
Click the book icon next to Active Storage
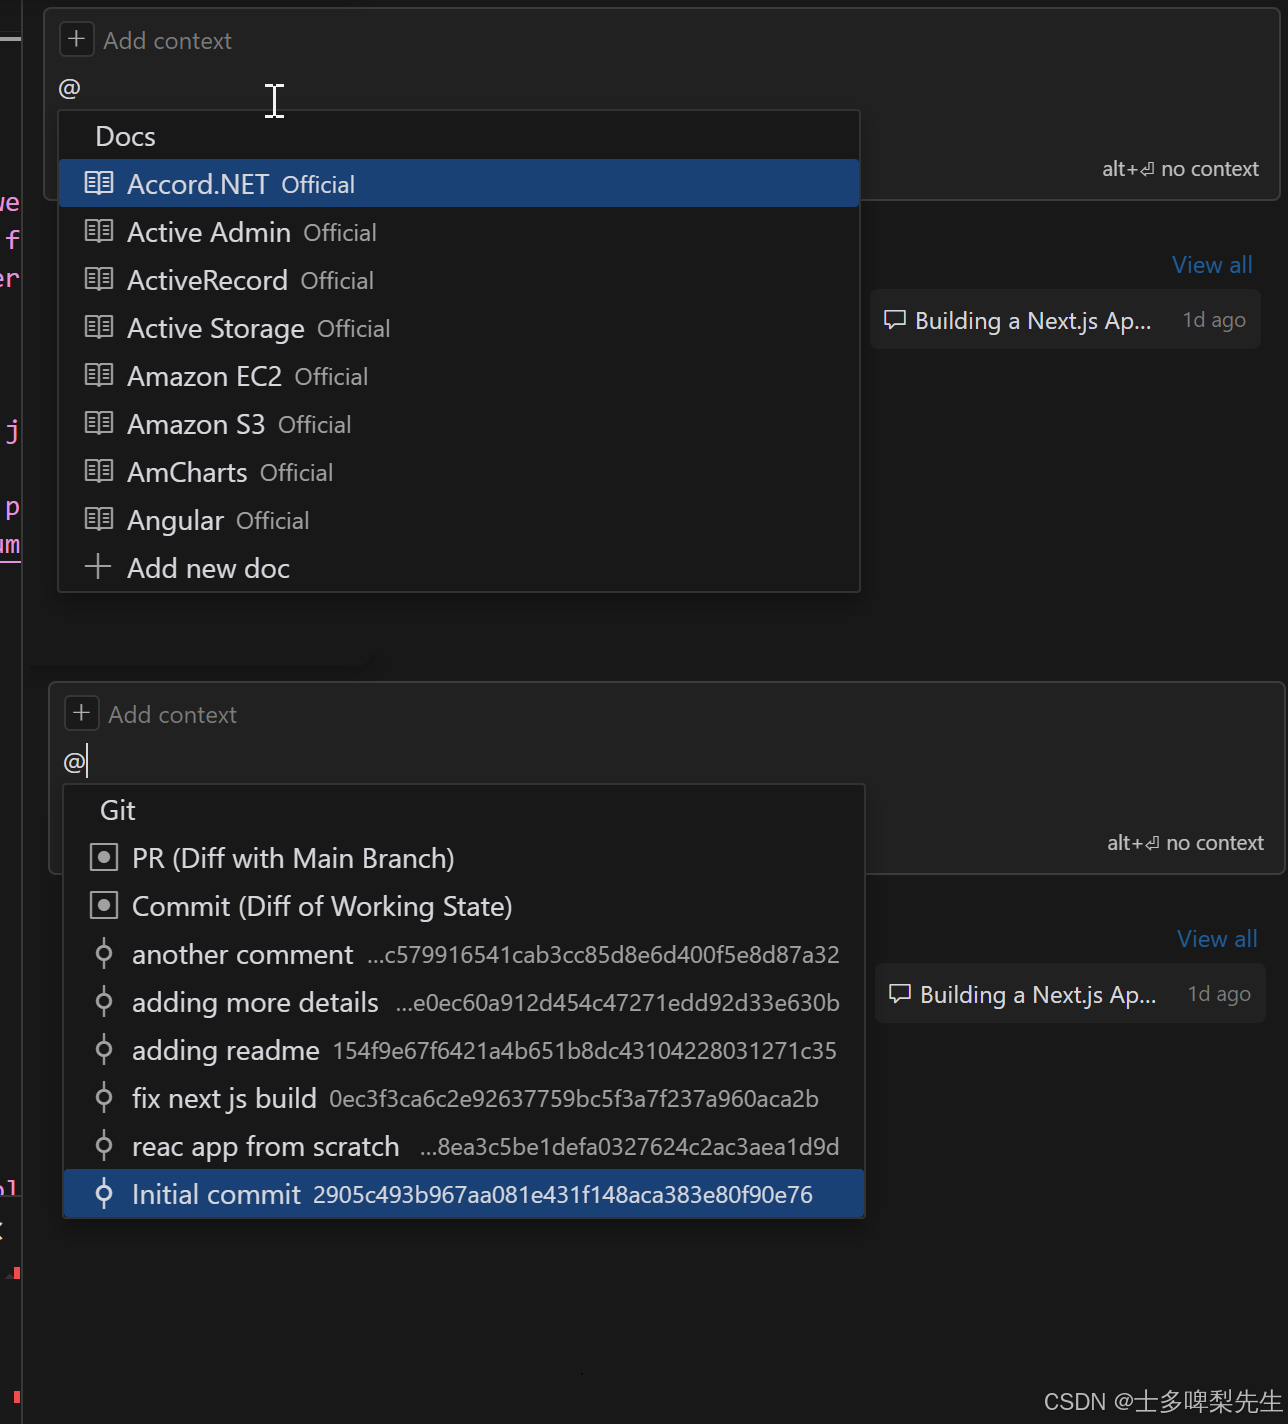(x=99, y=327)
